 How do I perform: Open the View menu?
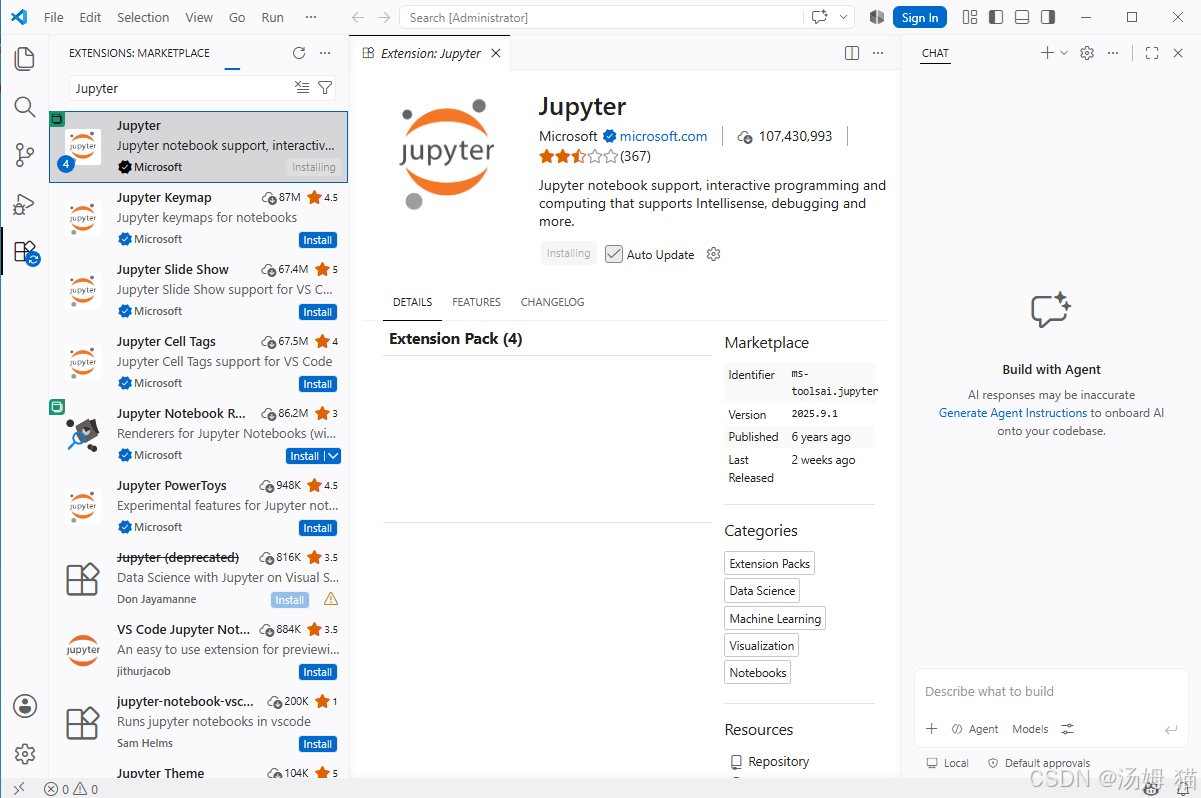click(199, 17)
